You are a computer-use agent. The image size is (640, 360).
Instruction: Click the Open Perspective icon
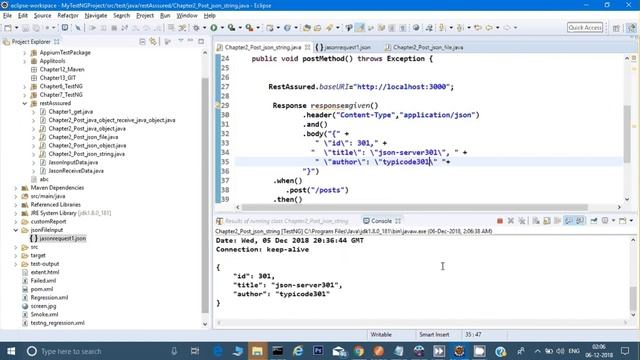pos(616,28)
